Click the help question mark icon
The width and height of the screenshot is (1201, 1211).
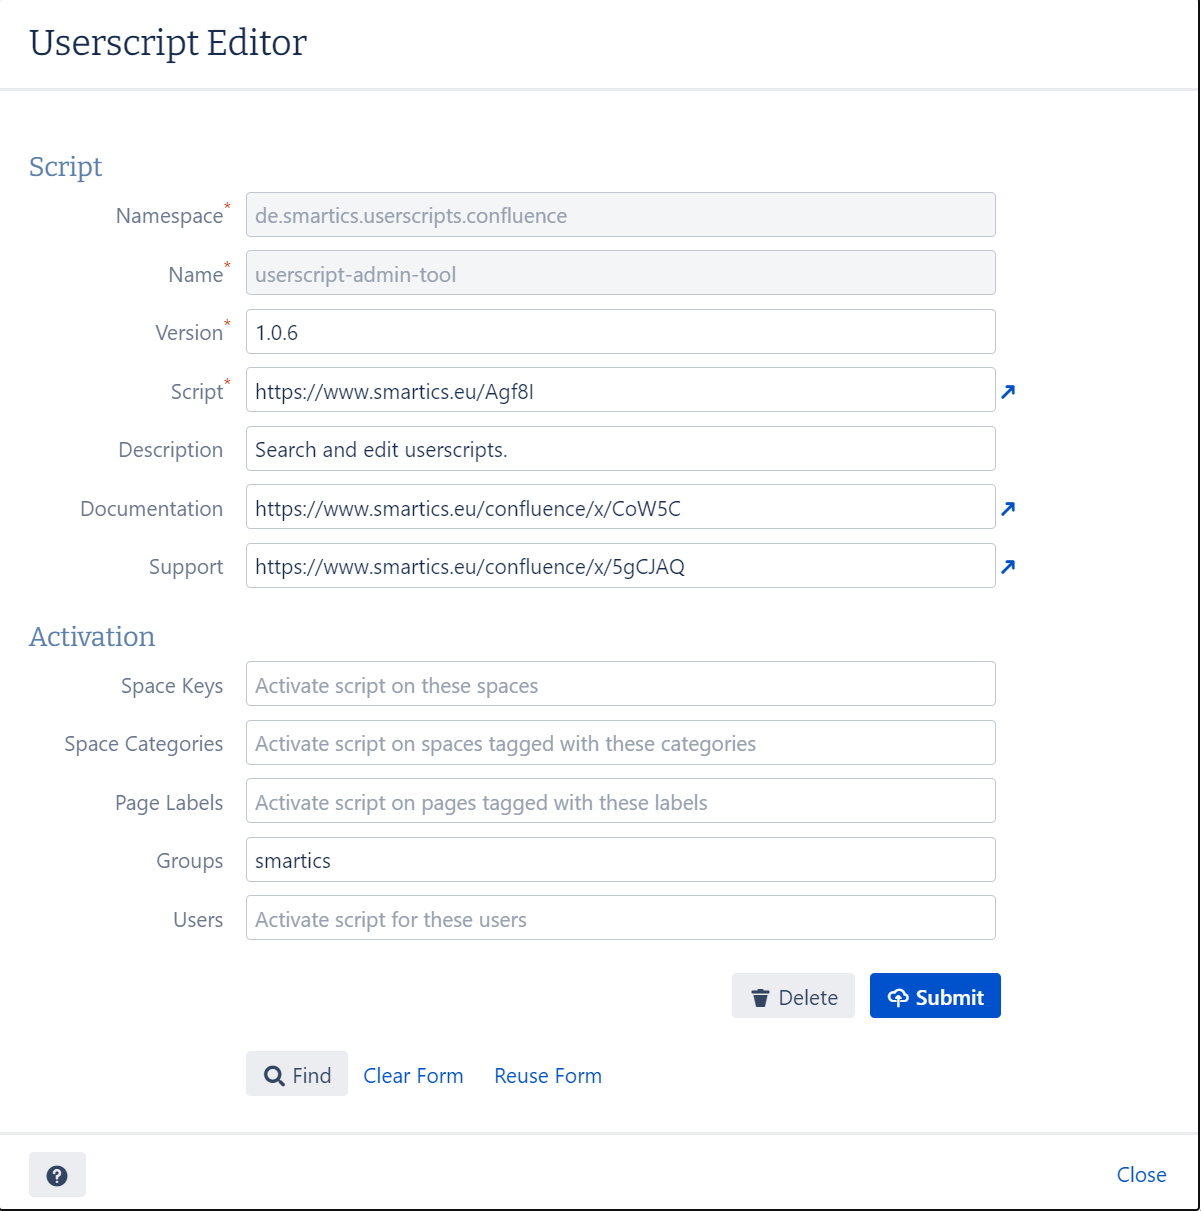[x=57, y=1175]
